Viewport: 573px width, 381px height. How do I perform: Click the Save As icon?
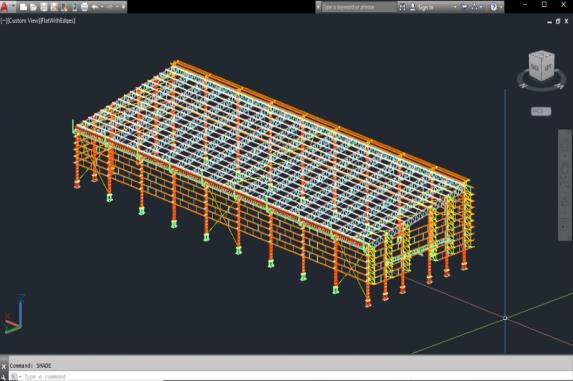point(54,7)
